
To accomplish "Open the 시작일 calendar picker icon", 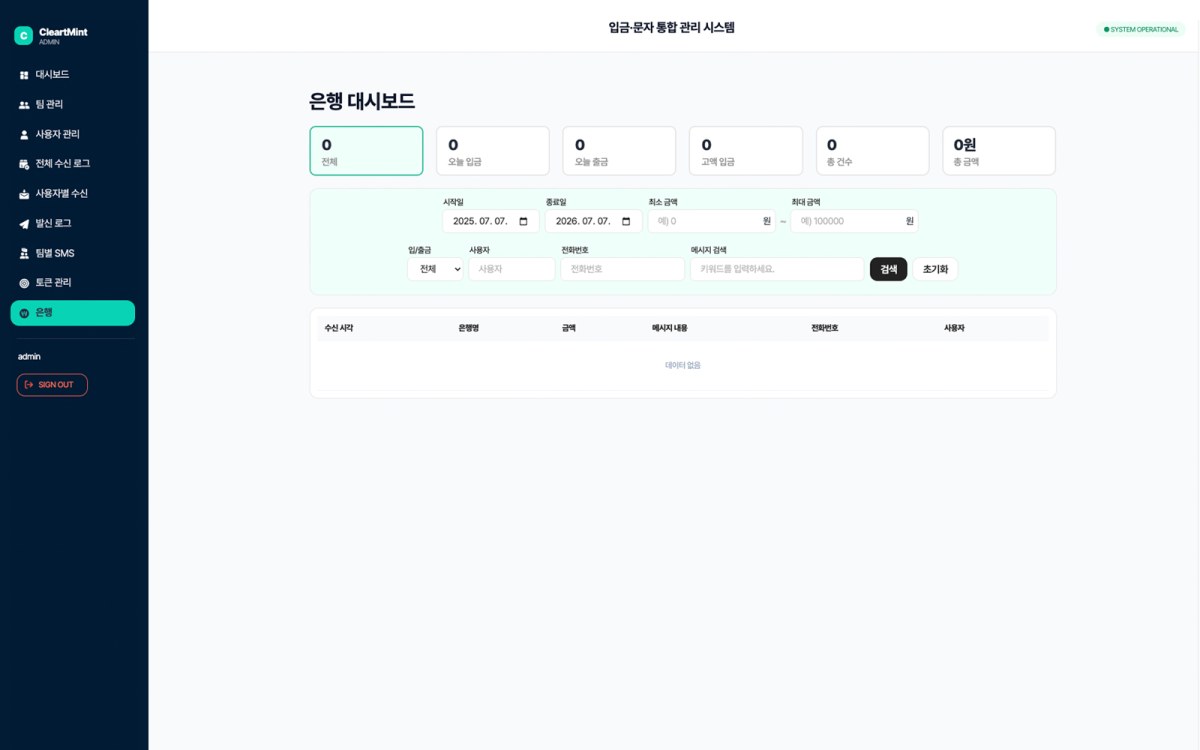I will coord(523,221).
